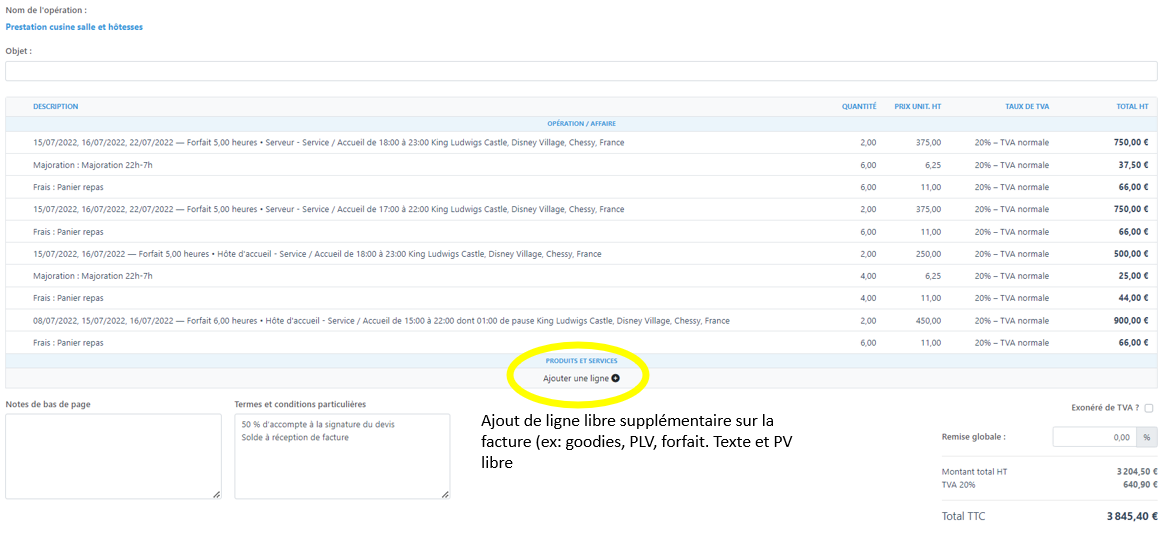
Task: Click the OPÉRATION / AFFAIRE section header
Action: pos(581,124)
